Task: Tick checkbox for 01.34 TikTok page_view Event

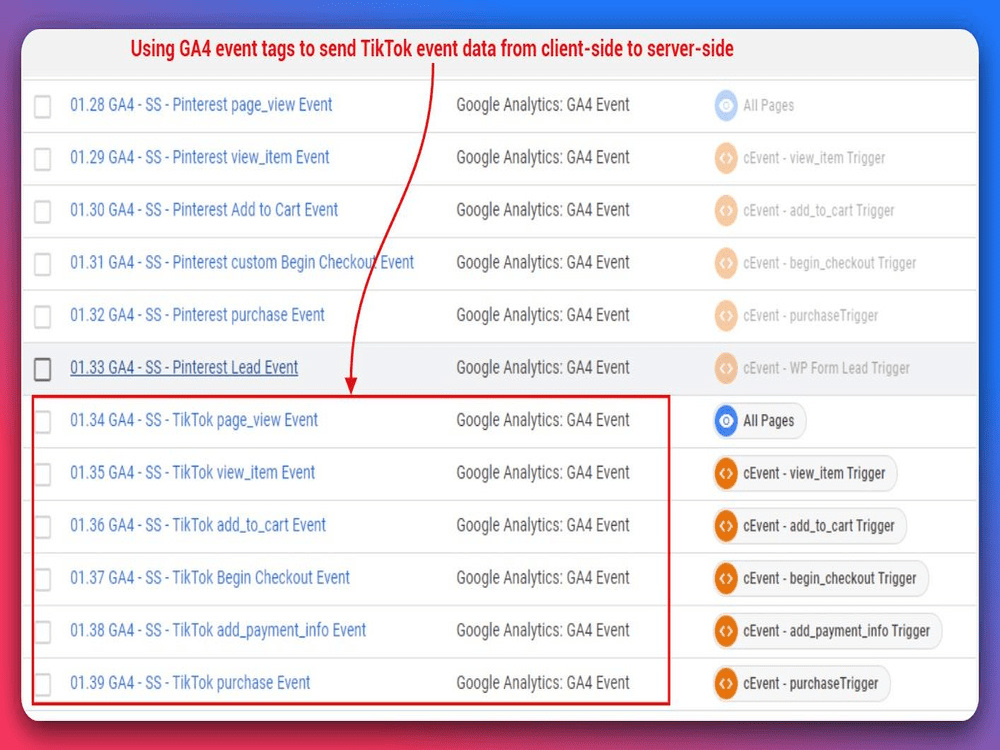Action: coord(43,422)
